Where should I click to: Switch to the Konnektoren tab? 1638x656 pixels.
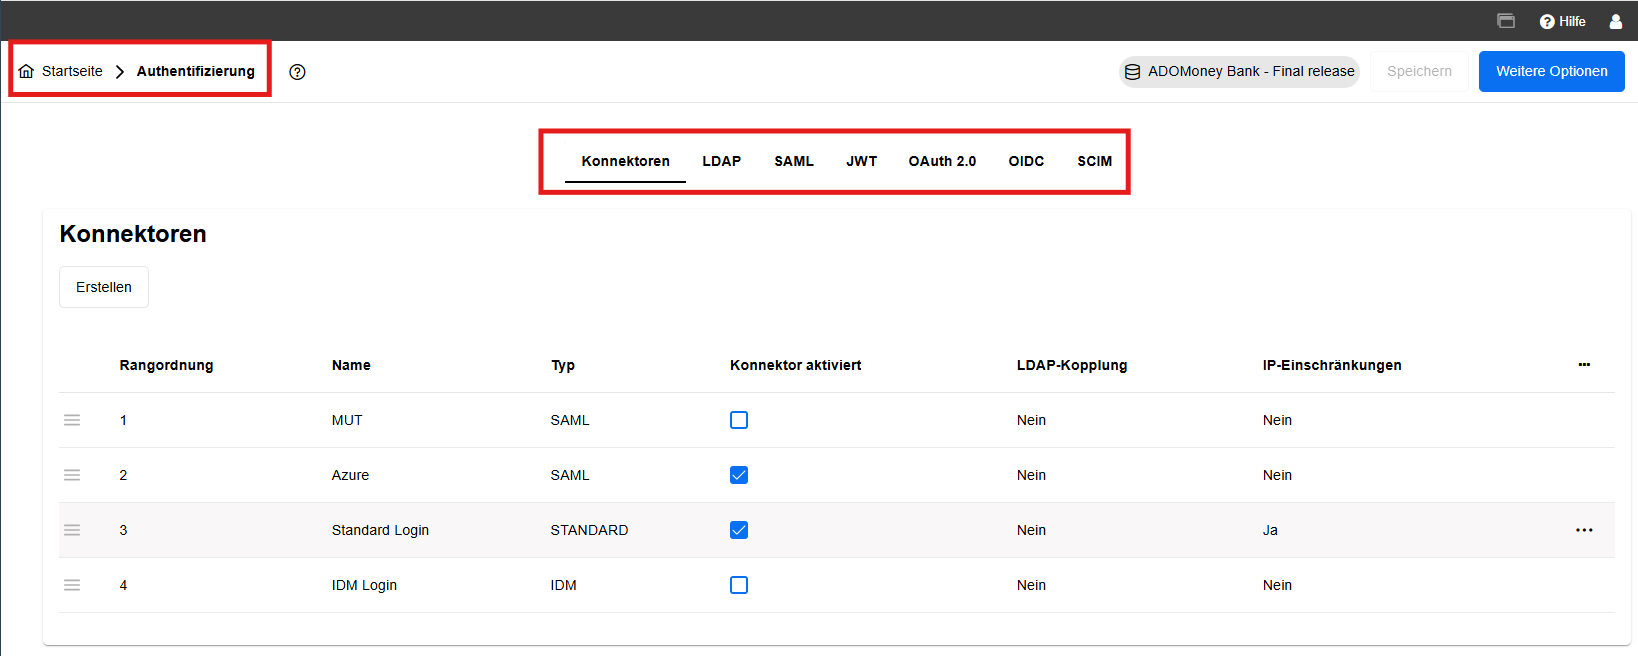(626, 161)
